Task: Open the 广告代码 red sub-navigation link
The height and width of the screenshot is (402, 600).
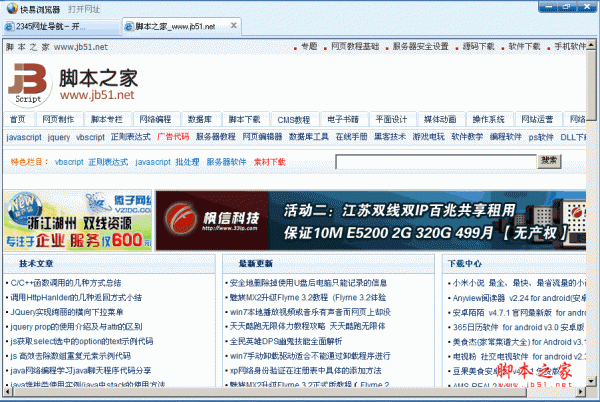Action: pyautogui.click(x=173, y=137)
